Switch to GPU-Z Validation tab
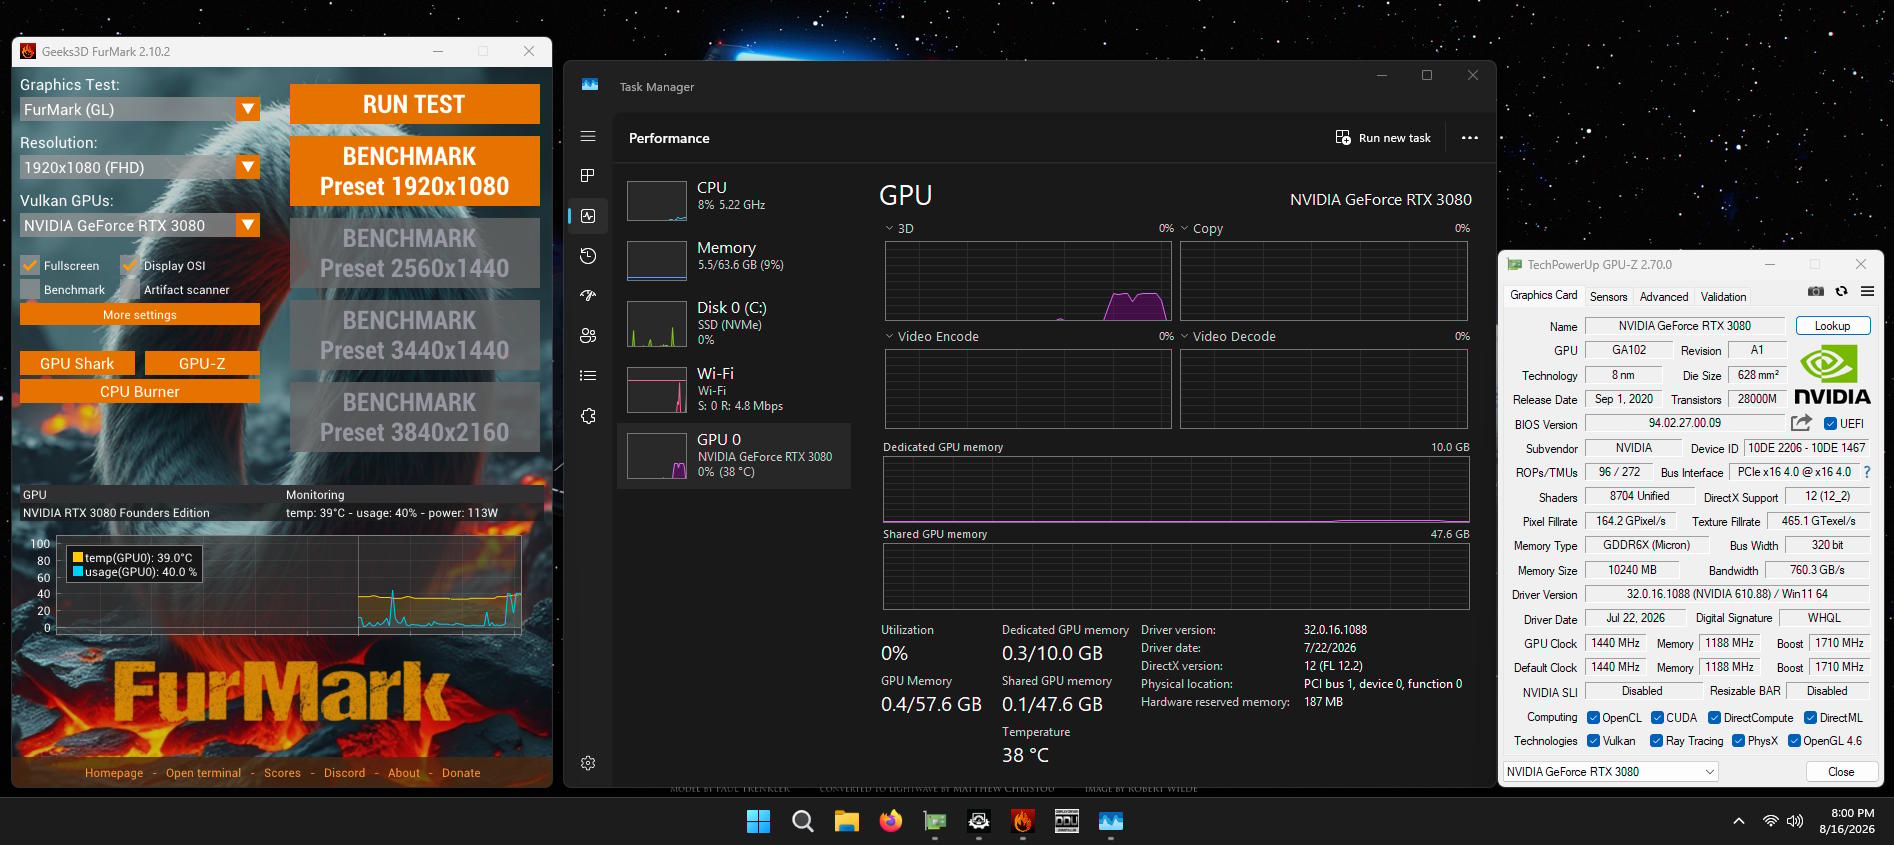This screenshot has height=845, width=1894. (1724, 296)
